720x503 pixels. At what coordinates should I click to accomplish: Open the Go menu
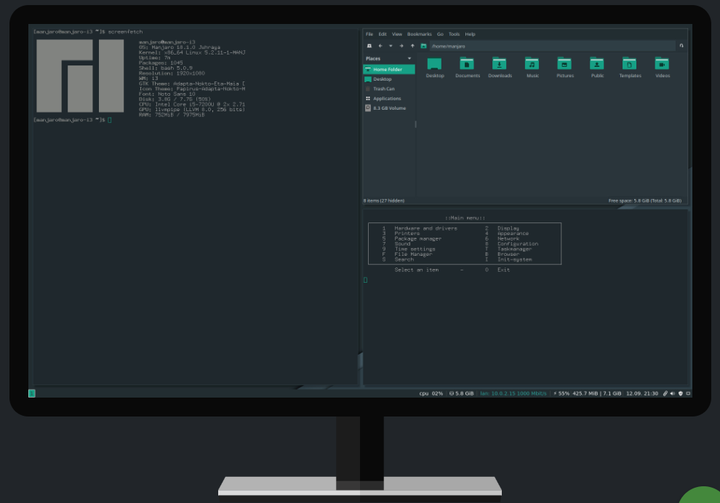click(x=440, y=34)
